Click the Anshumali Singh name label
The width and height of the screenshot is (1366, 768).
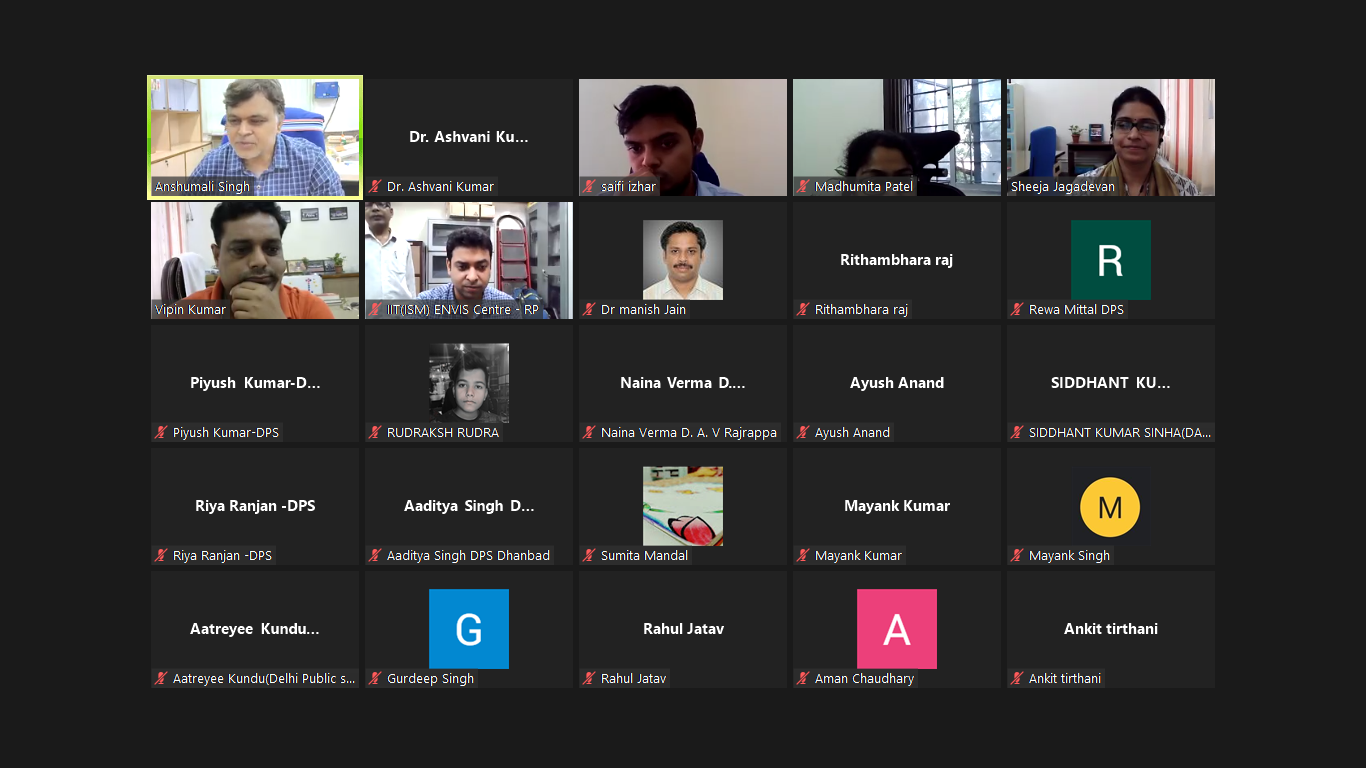203,187
